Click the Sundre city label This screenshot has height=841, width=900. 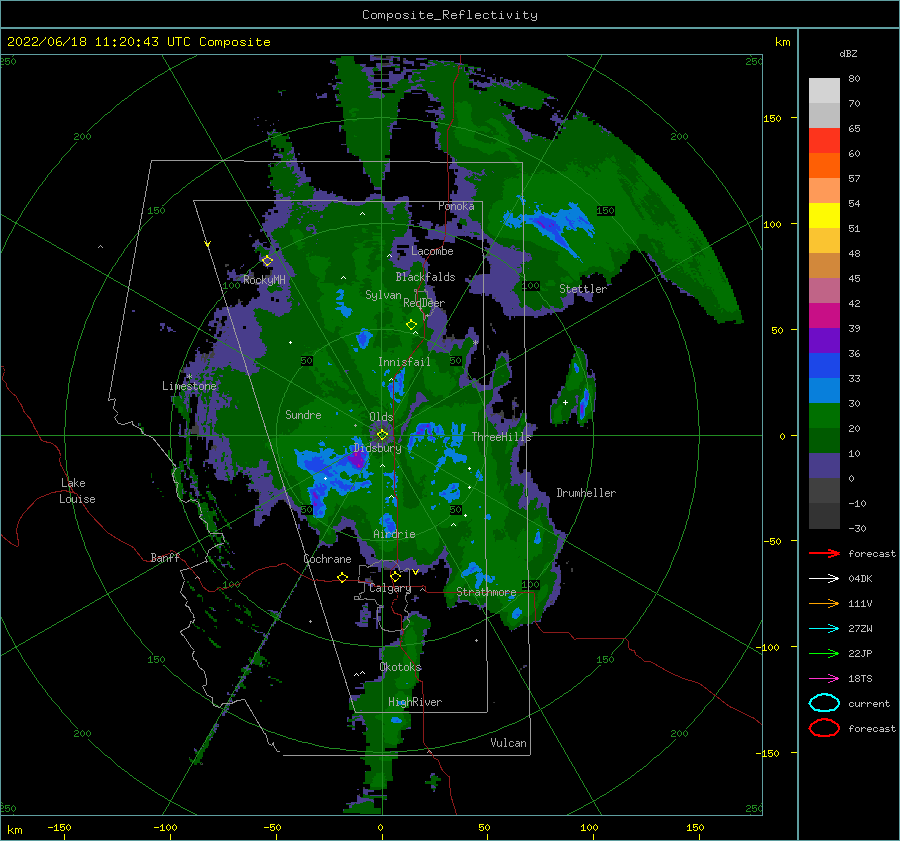tap(303, 415)
